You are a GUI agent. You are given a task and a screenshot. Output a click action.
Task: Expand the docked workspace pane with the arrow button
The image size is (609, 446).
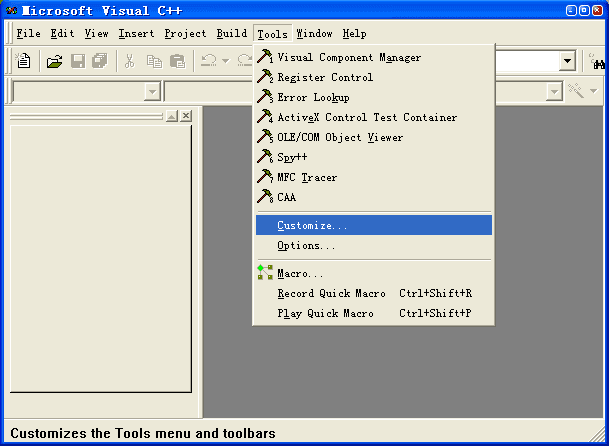[172, 116]
